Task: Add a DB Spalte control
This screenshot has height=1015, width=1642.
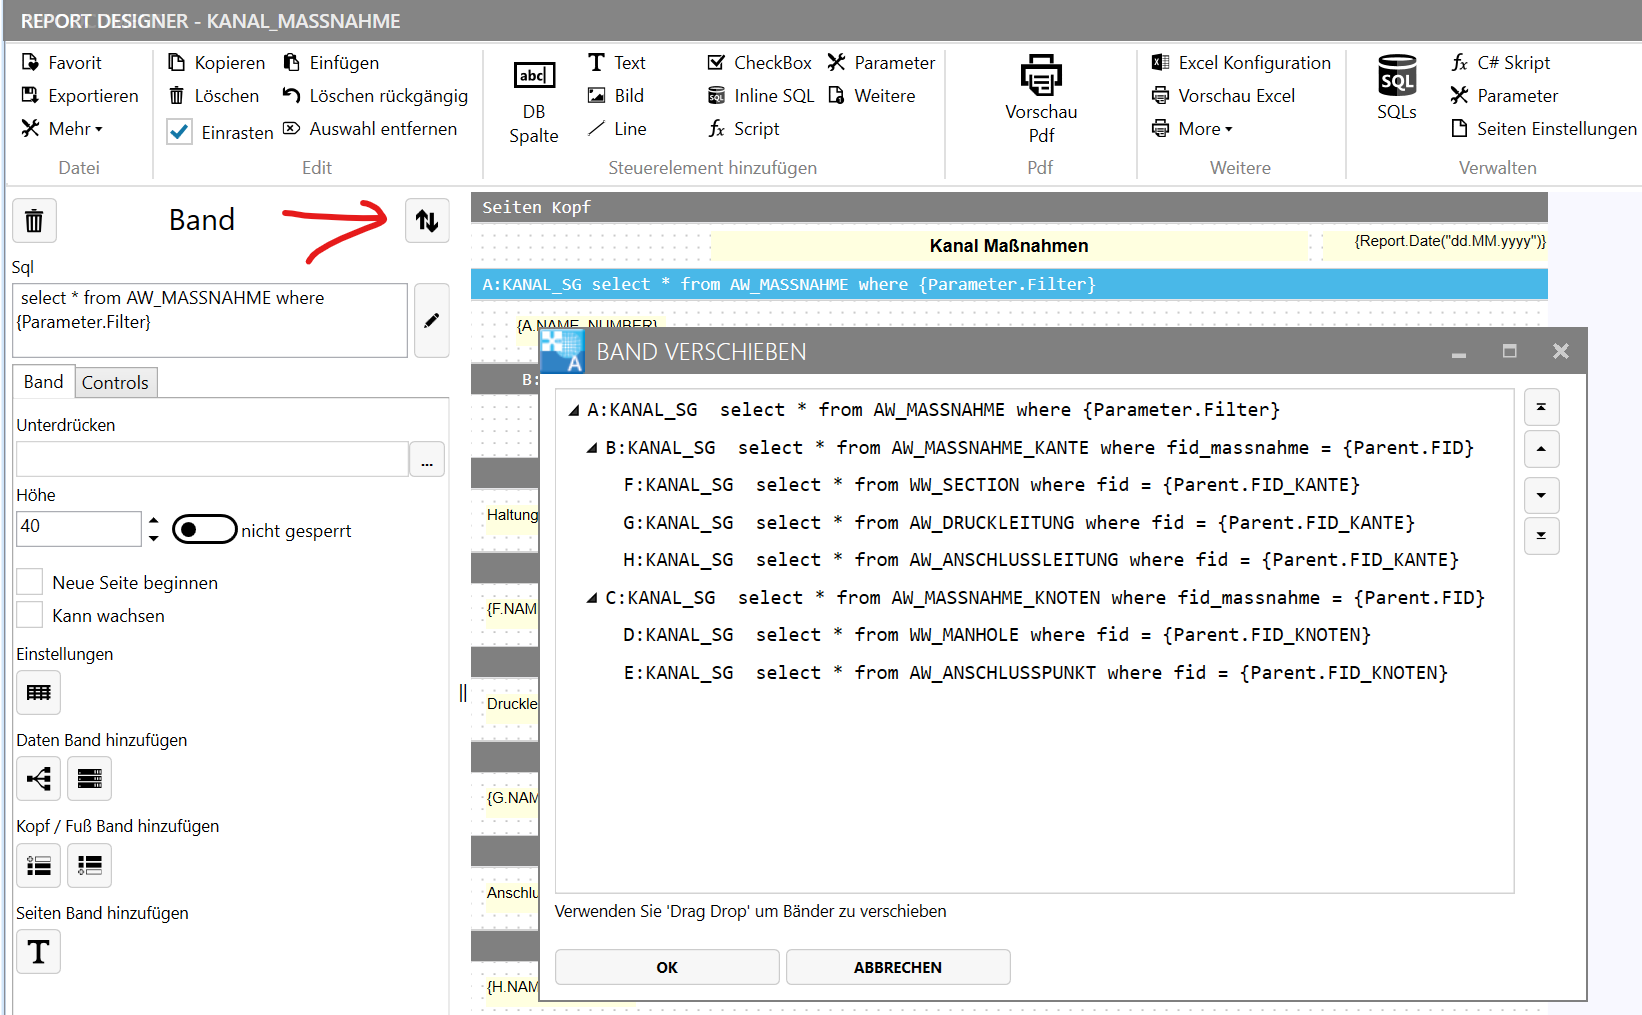Action: click(x=534, y=103)
